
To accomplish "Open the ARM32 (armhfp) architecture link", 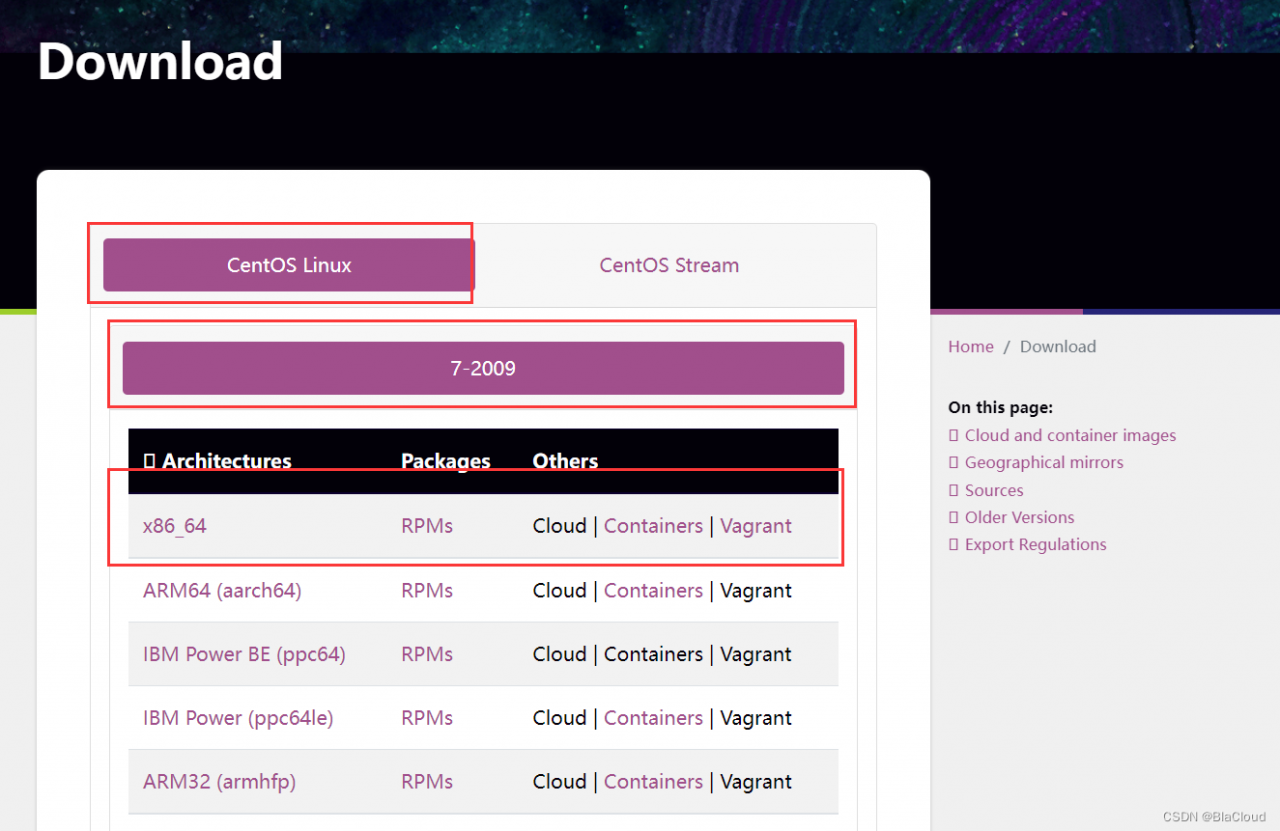I will coord(219,782).
